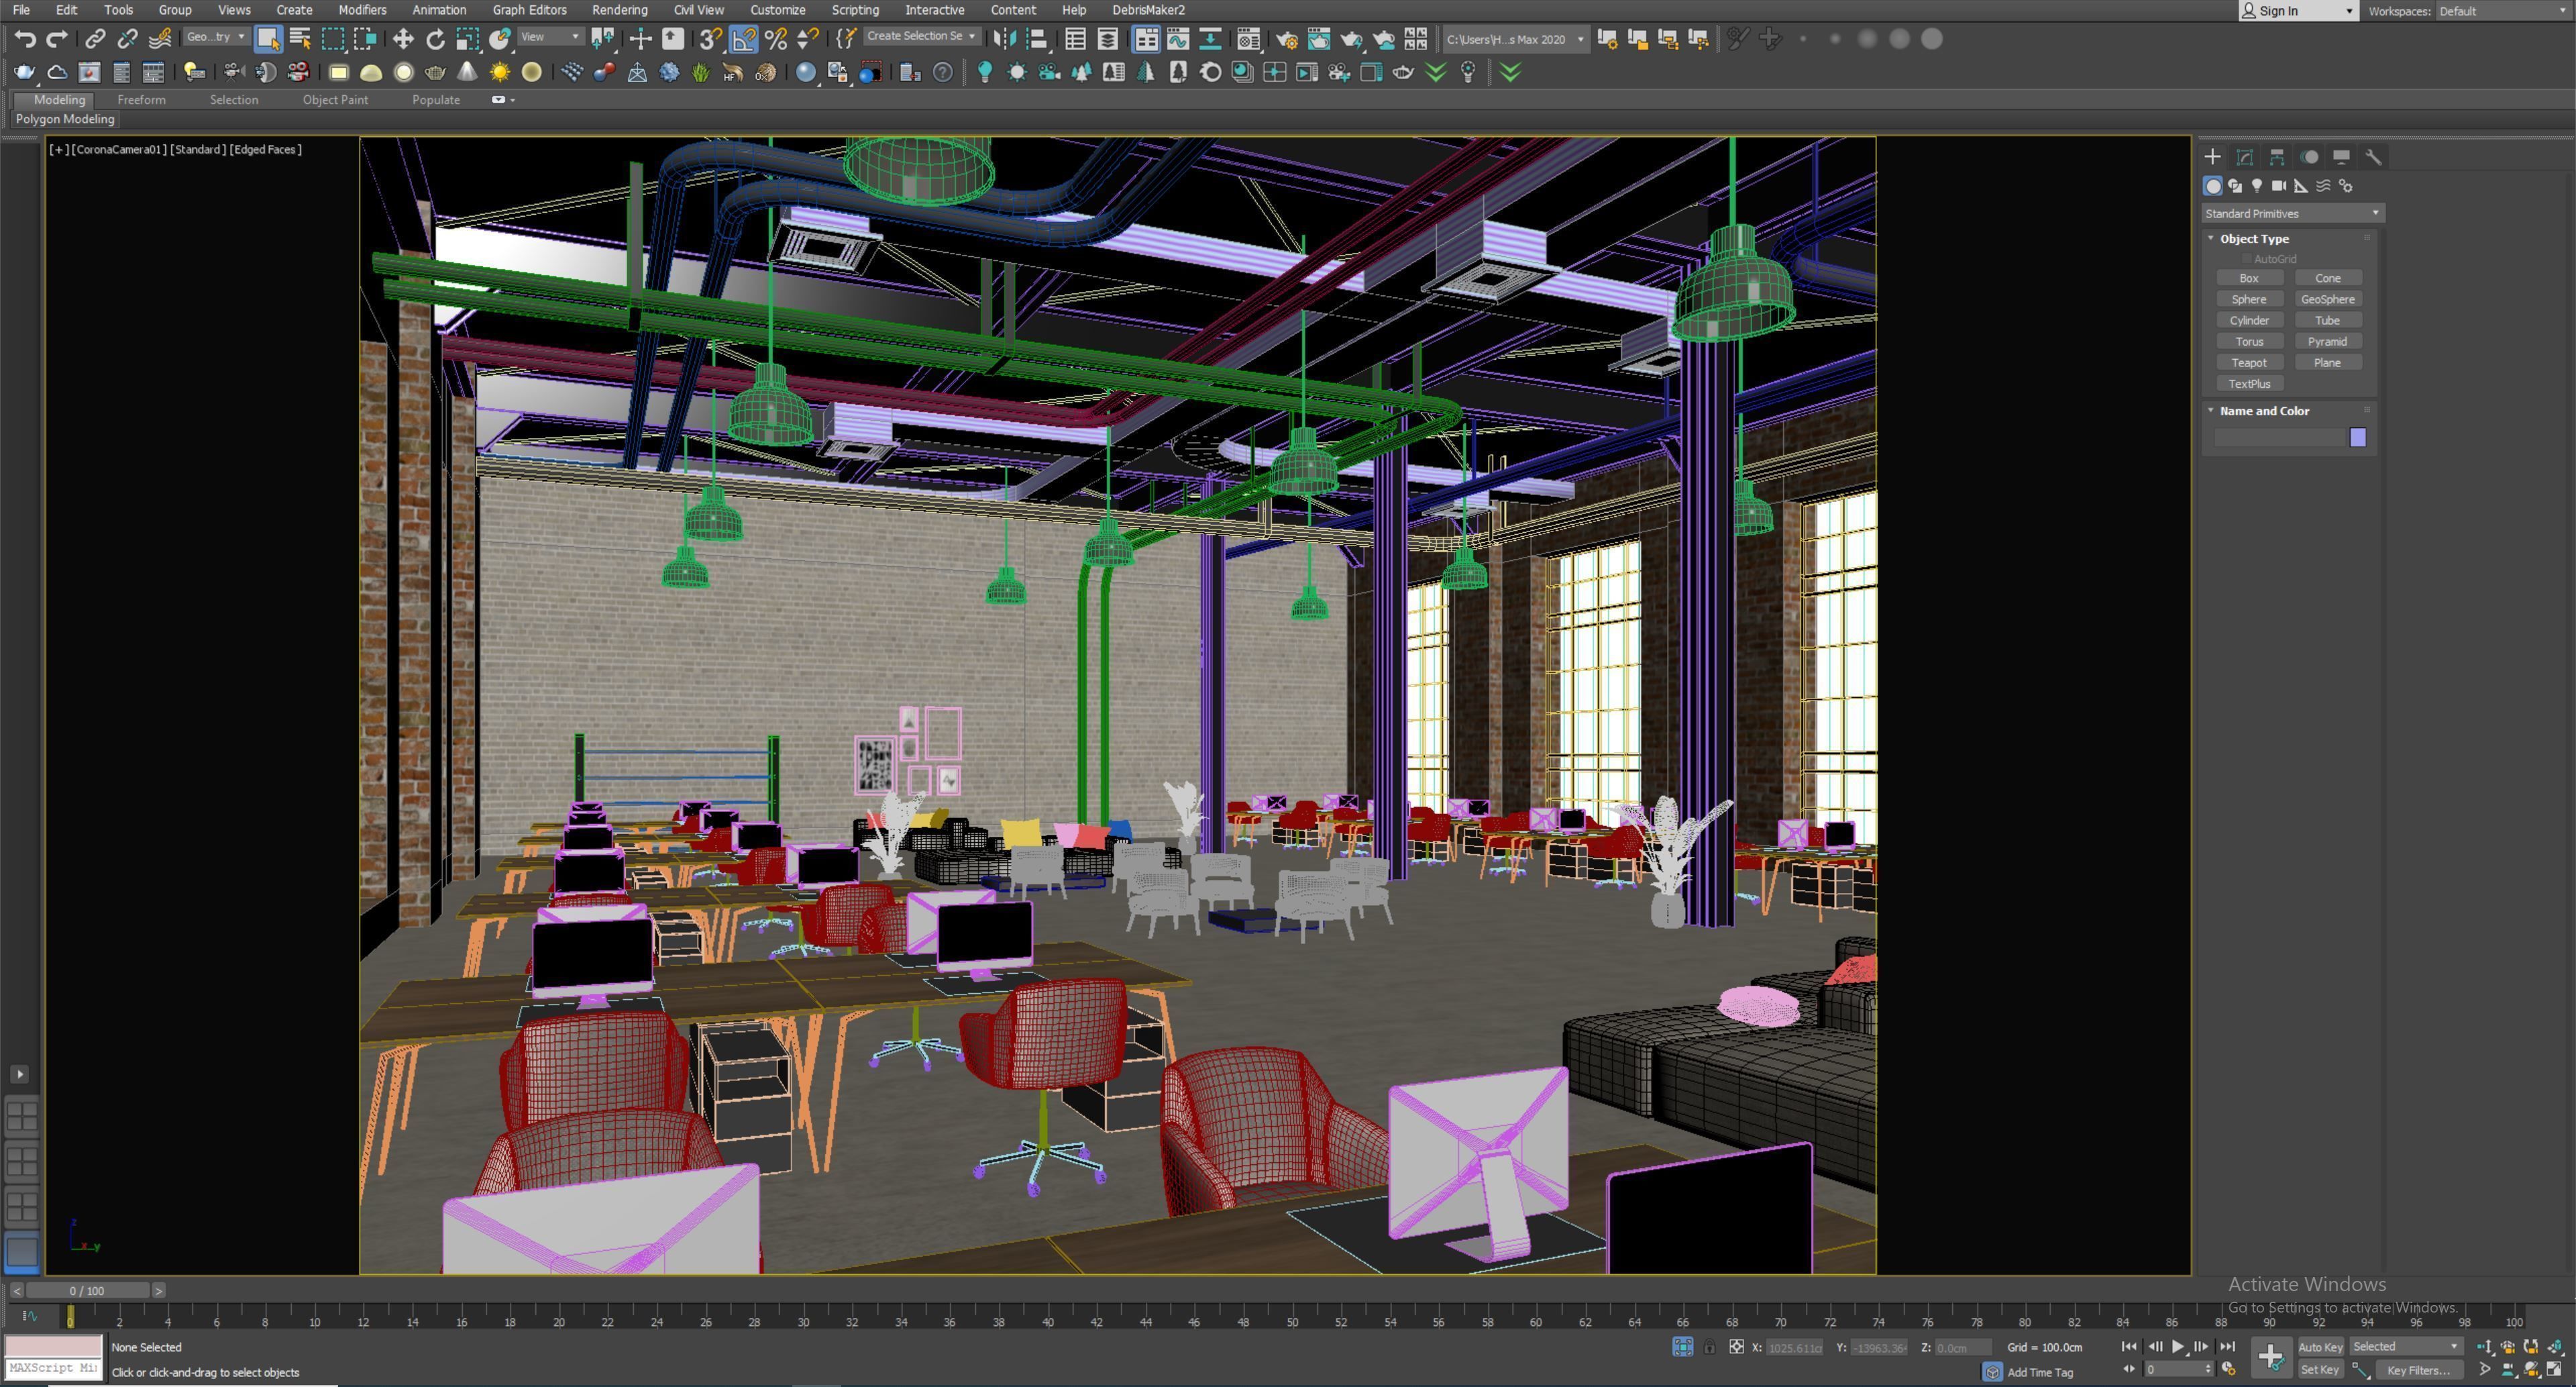2576x1387 pixels.
Task: Activate the Bind to Space Warp tool
Action: coord(159,39)
